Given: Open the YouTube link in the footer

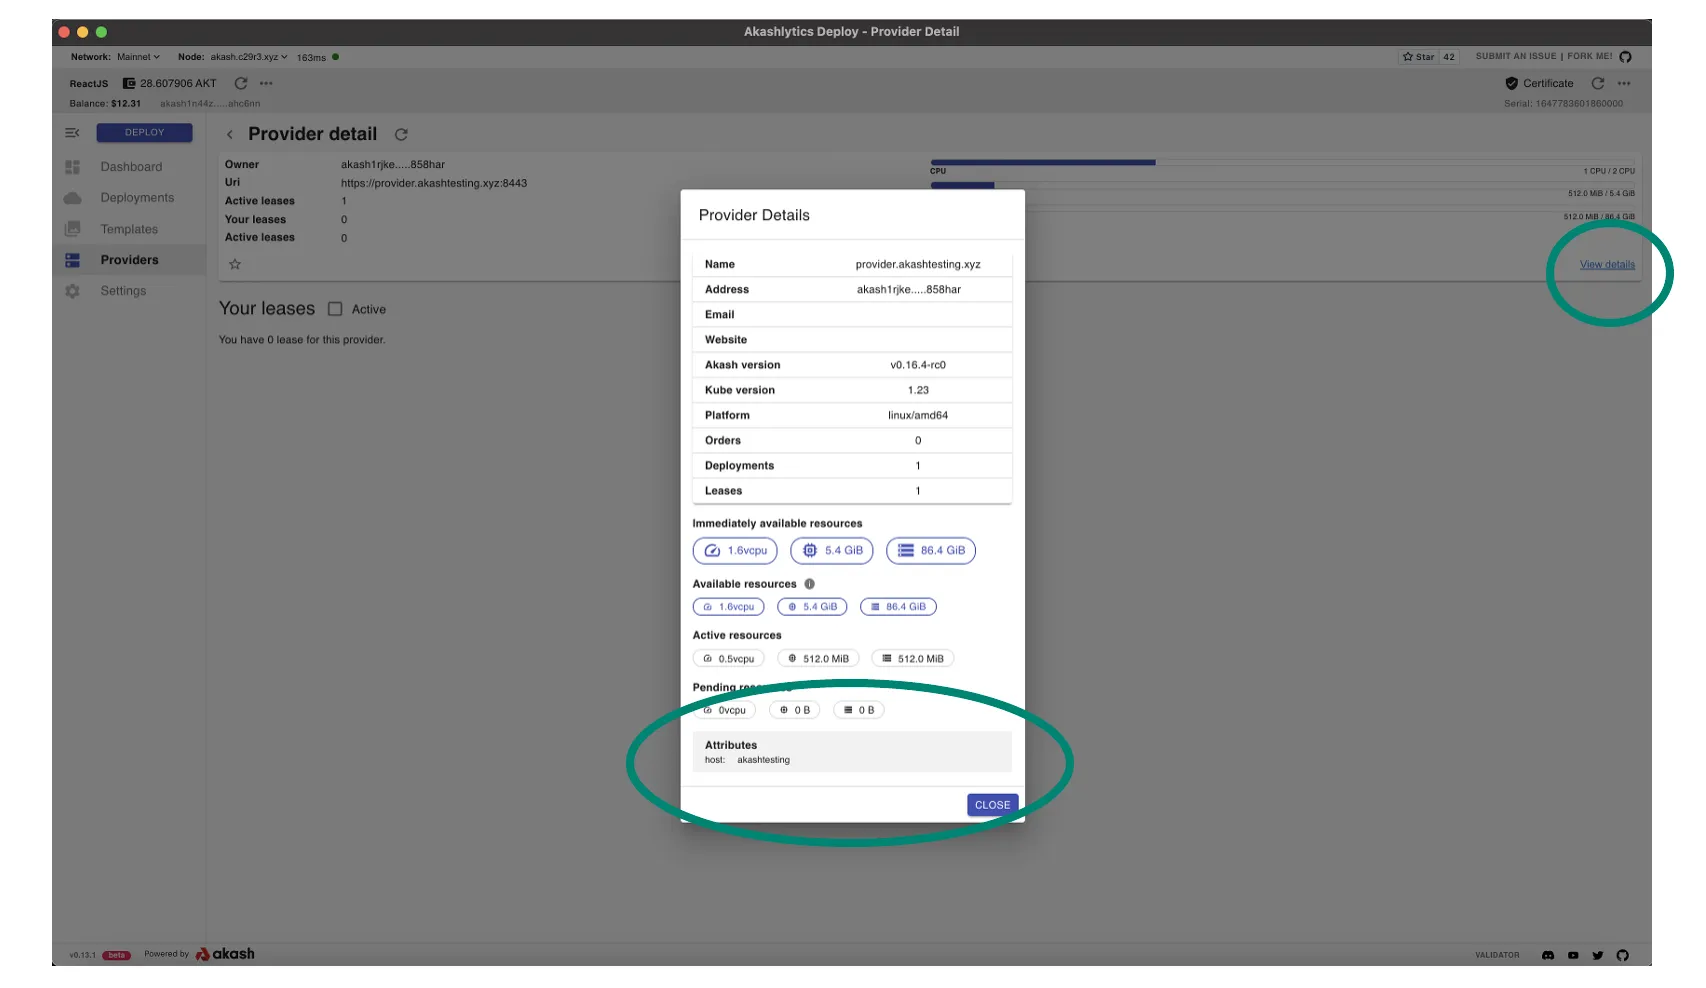Looking at the screenshot, I should tap(1573, 955).
